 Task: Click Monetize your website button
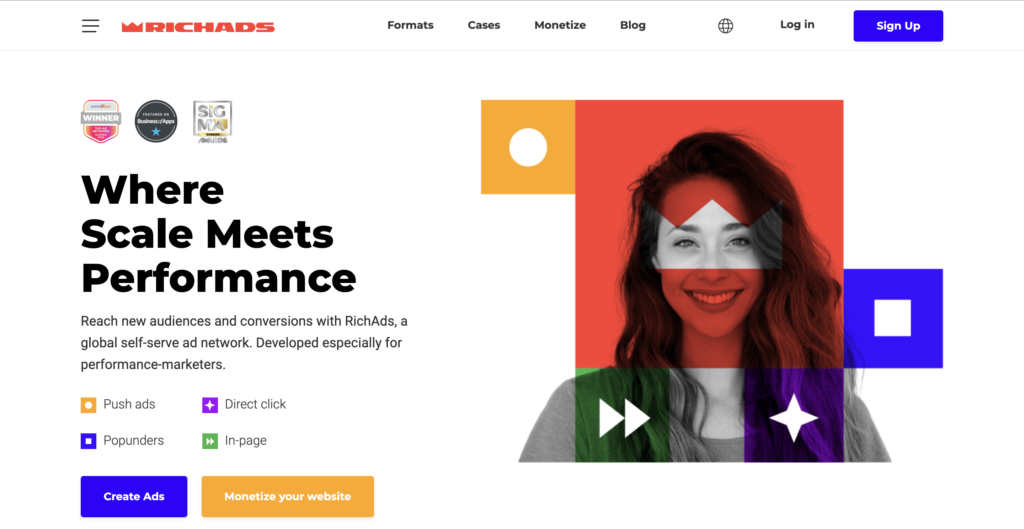[287, 496]
